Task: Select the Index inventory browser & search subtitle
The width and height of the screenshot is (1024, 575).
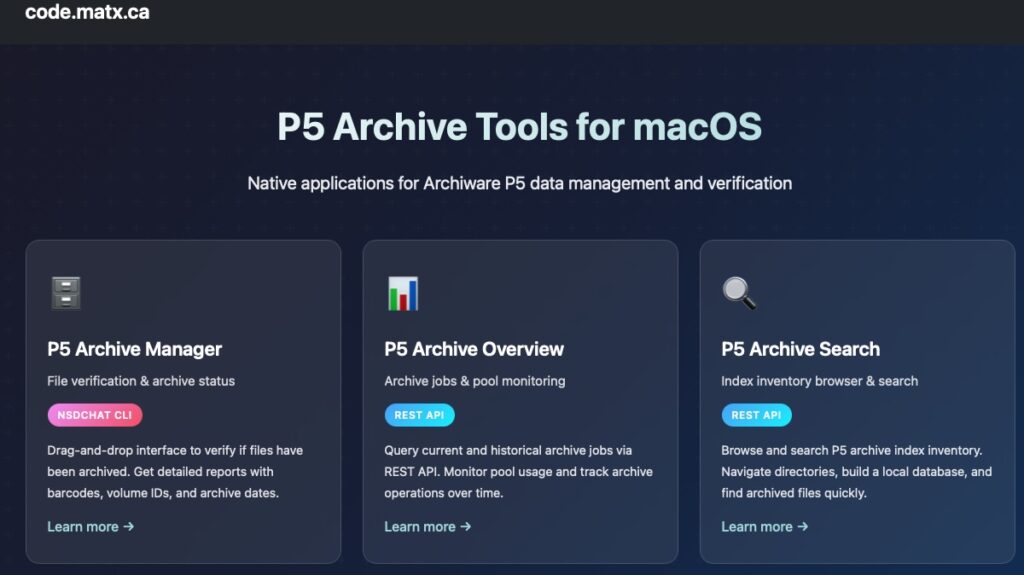Action: tap(819, 381)
